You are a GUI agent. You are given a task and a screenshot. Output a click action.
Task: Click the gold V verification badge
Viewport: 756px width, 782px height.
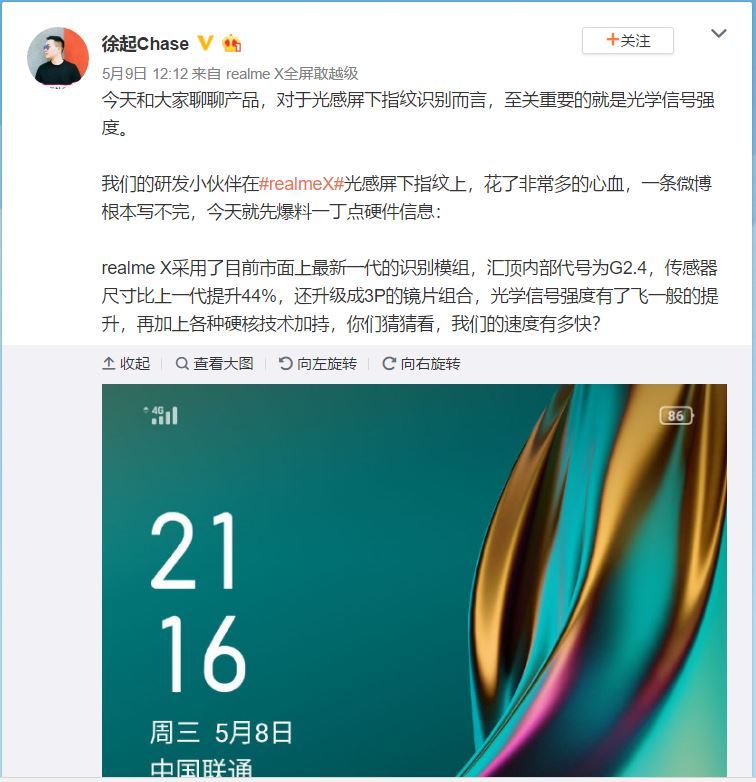tap(205, 43)
